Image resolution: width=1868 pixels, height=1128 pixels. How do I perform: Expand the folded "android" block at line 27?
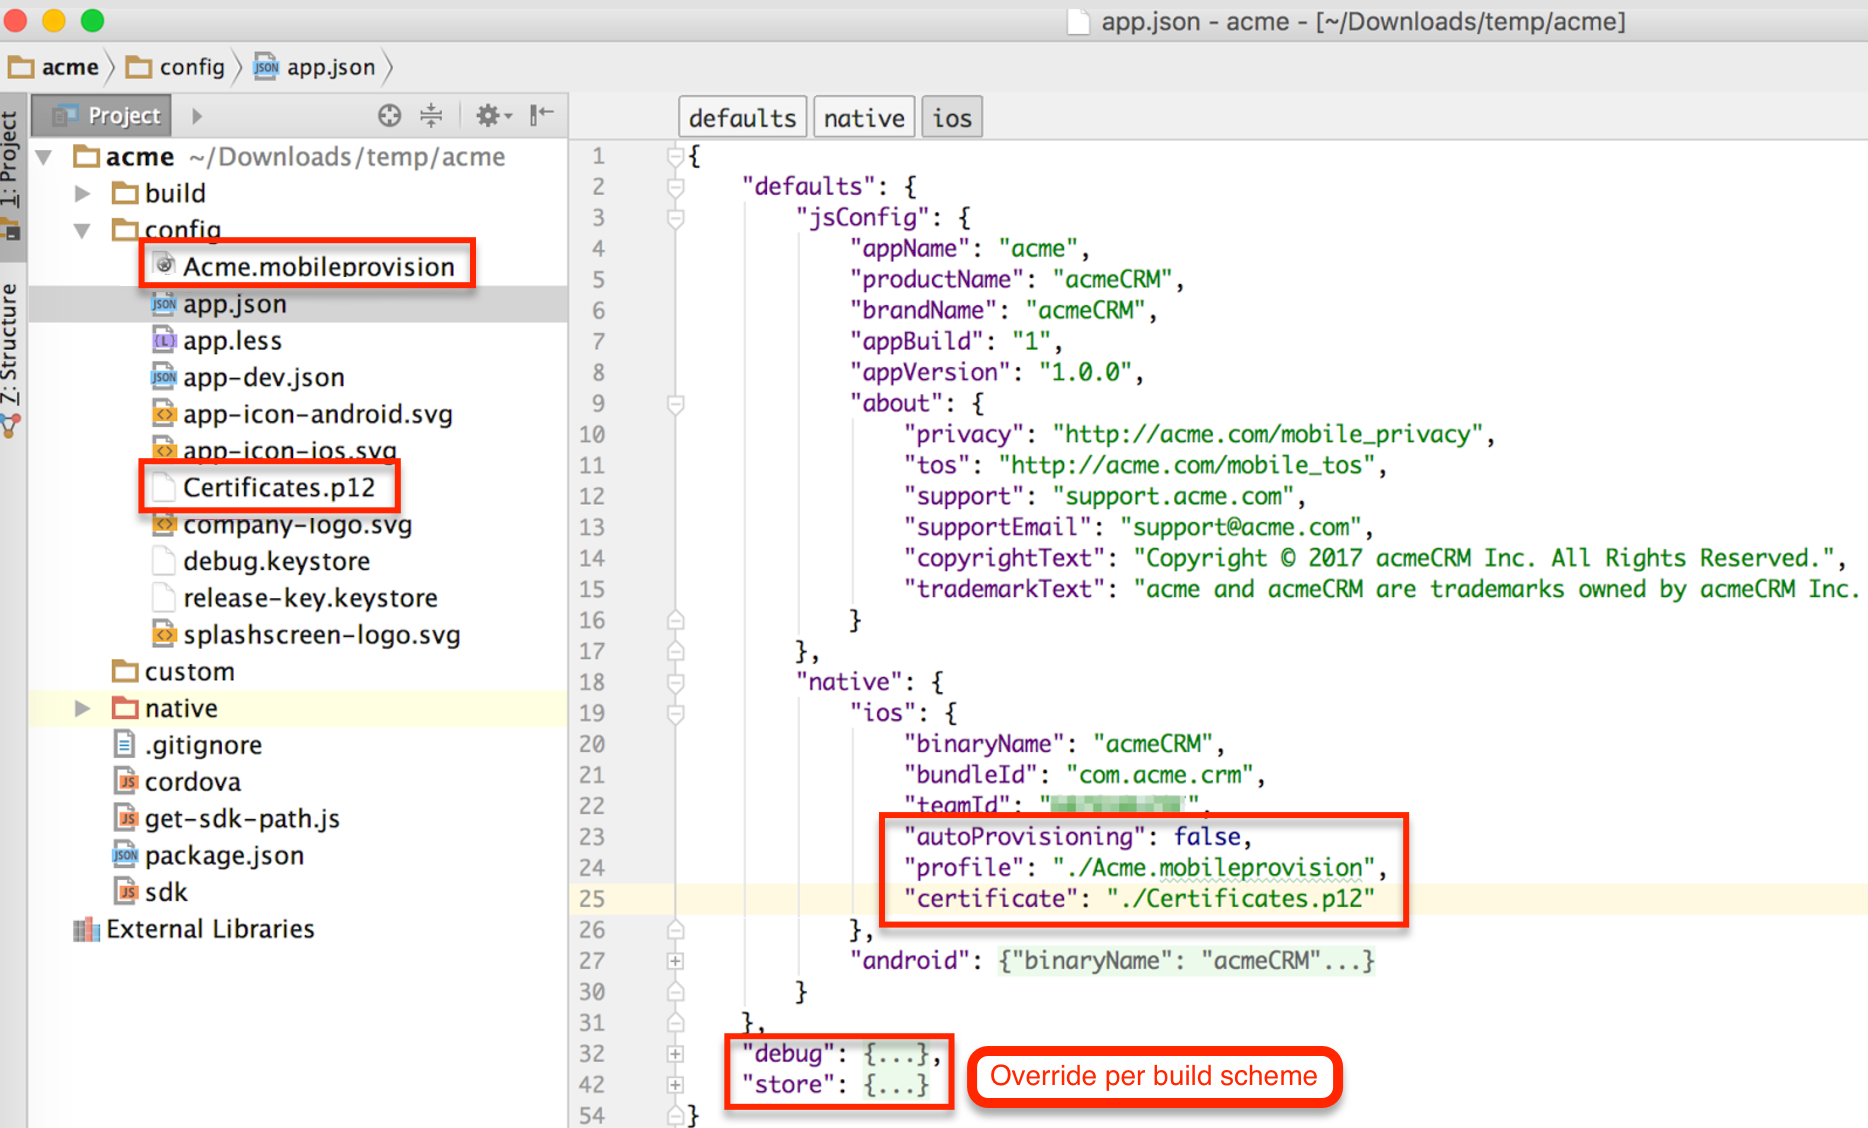[676, 961]
